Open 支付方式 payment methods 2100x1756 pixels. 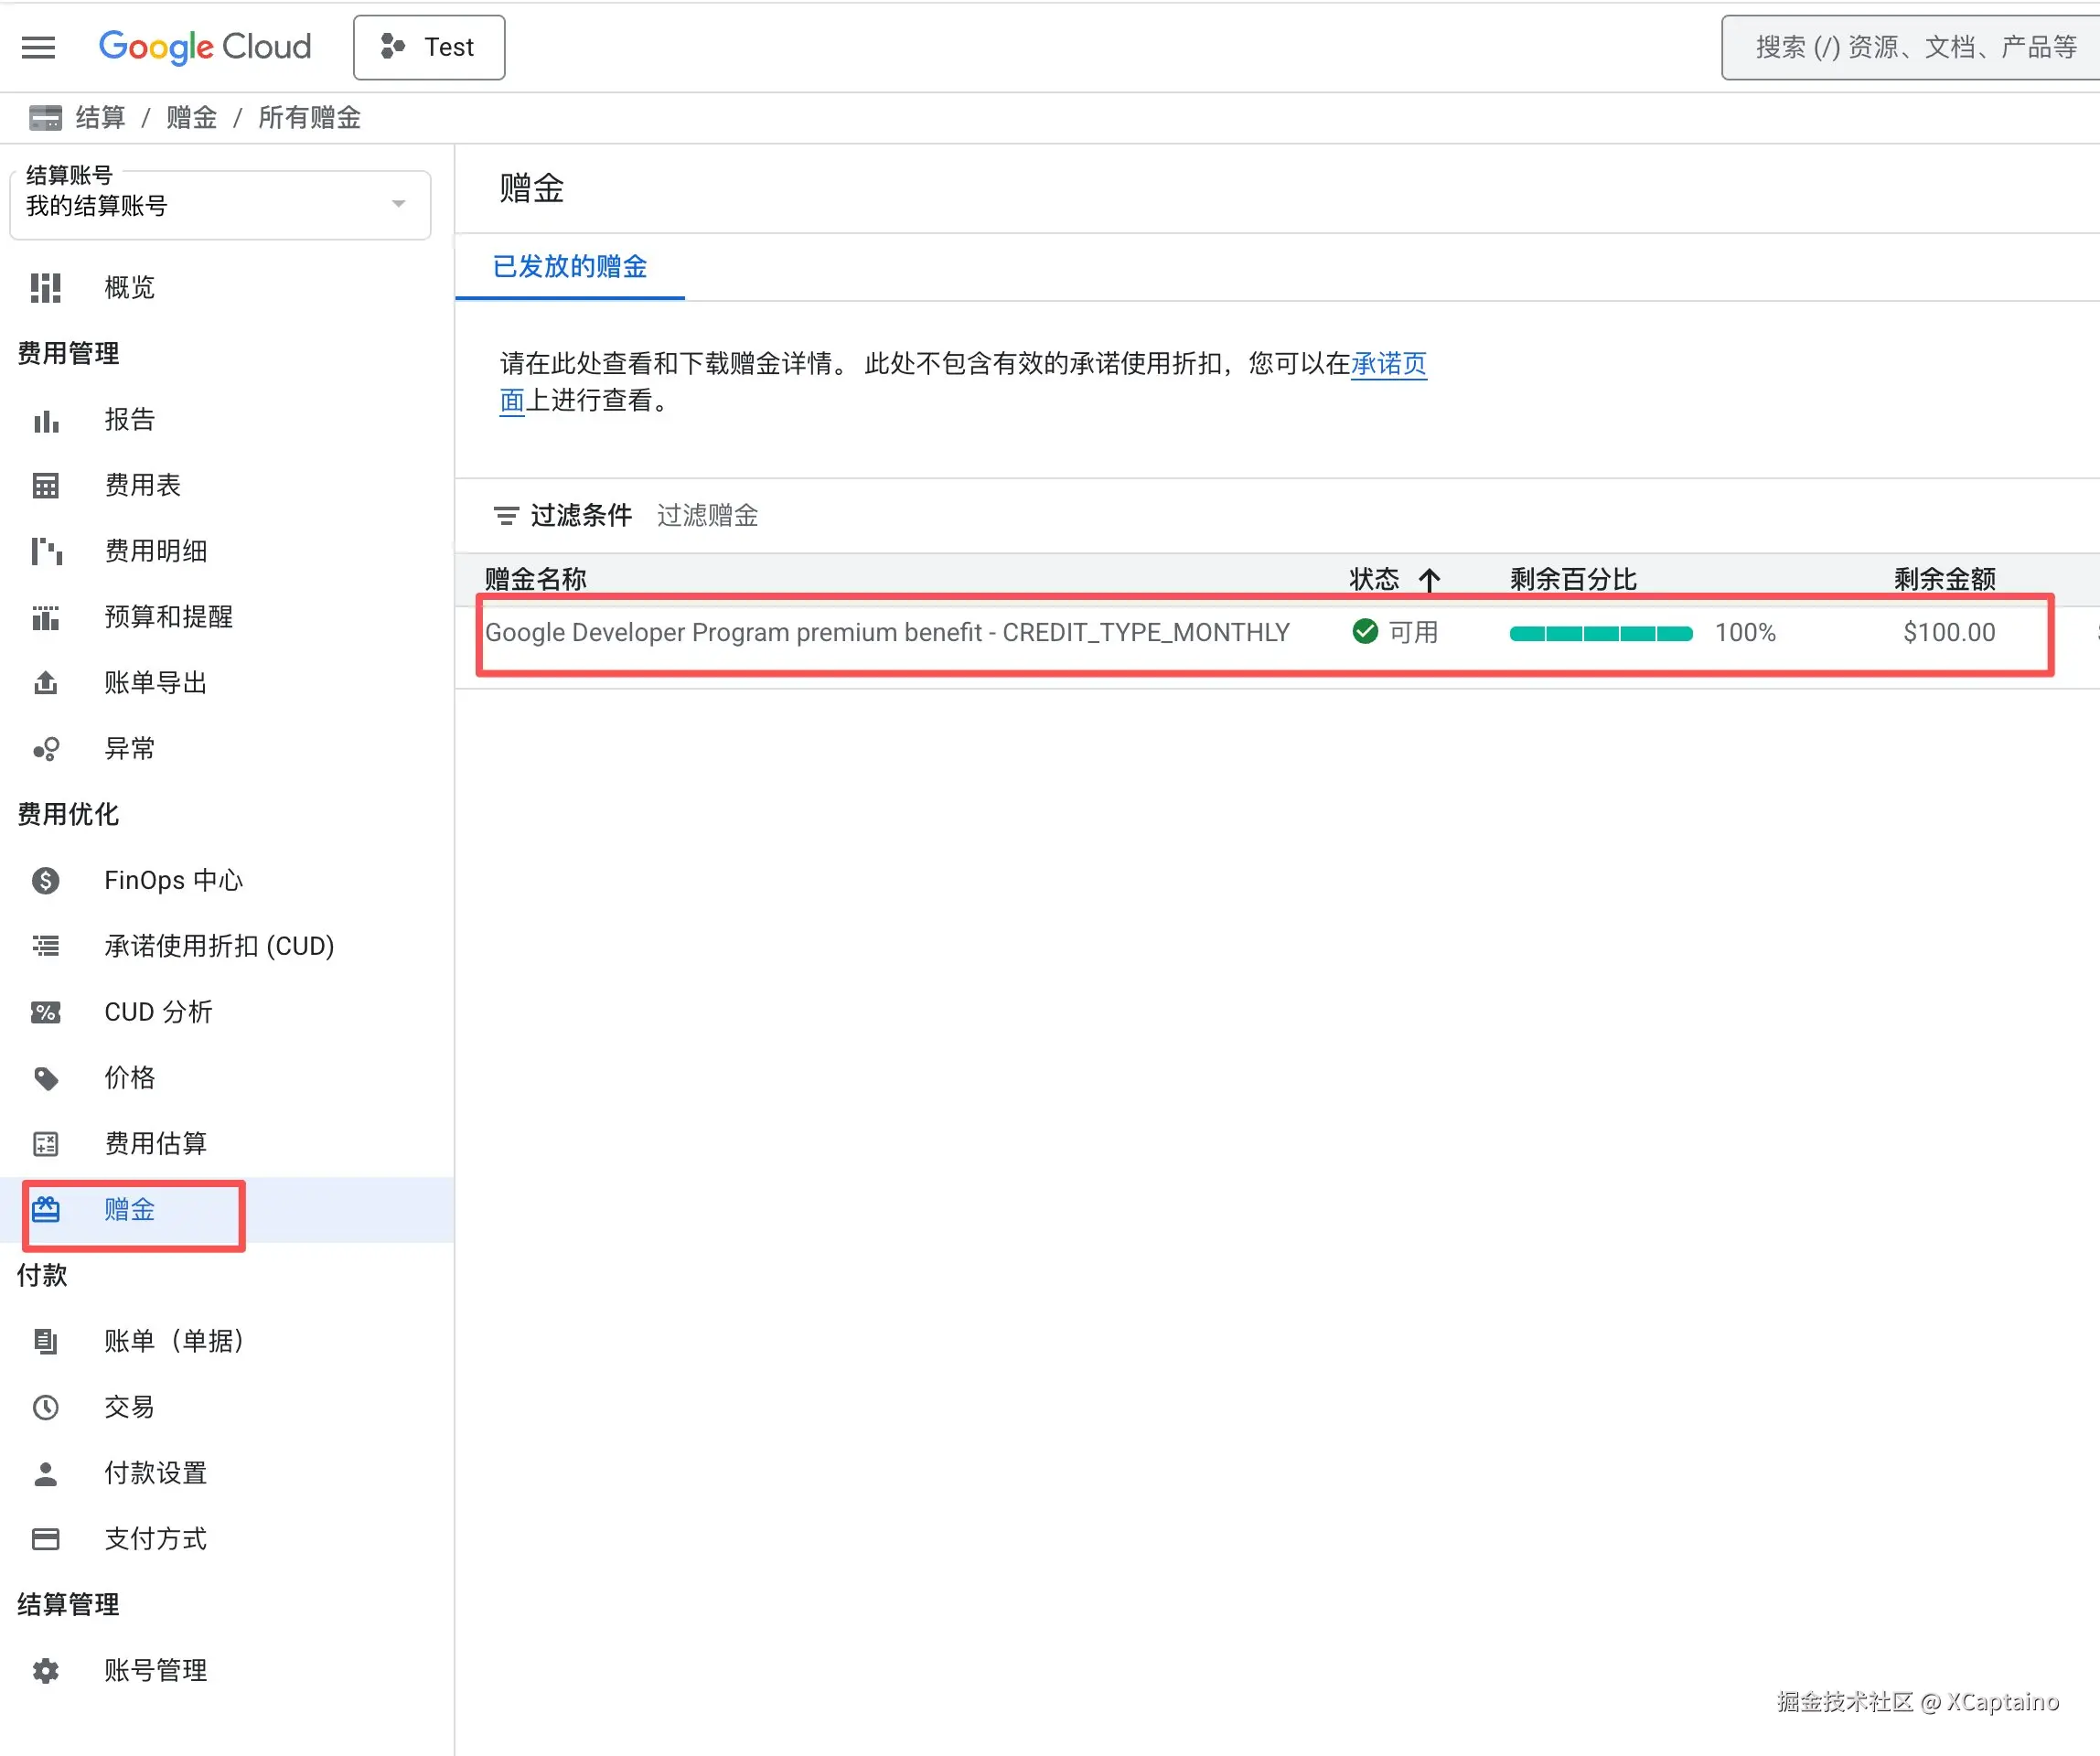(155, 1539)
